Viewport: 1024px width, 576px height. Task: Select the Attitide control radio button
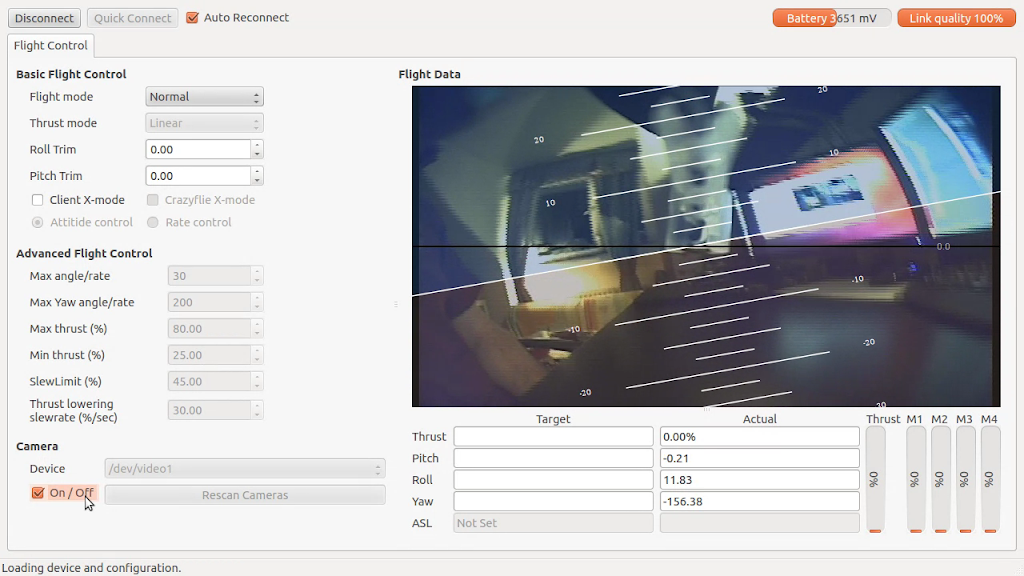(x=37, y=222)
